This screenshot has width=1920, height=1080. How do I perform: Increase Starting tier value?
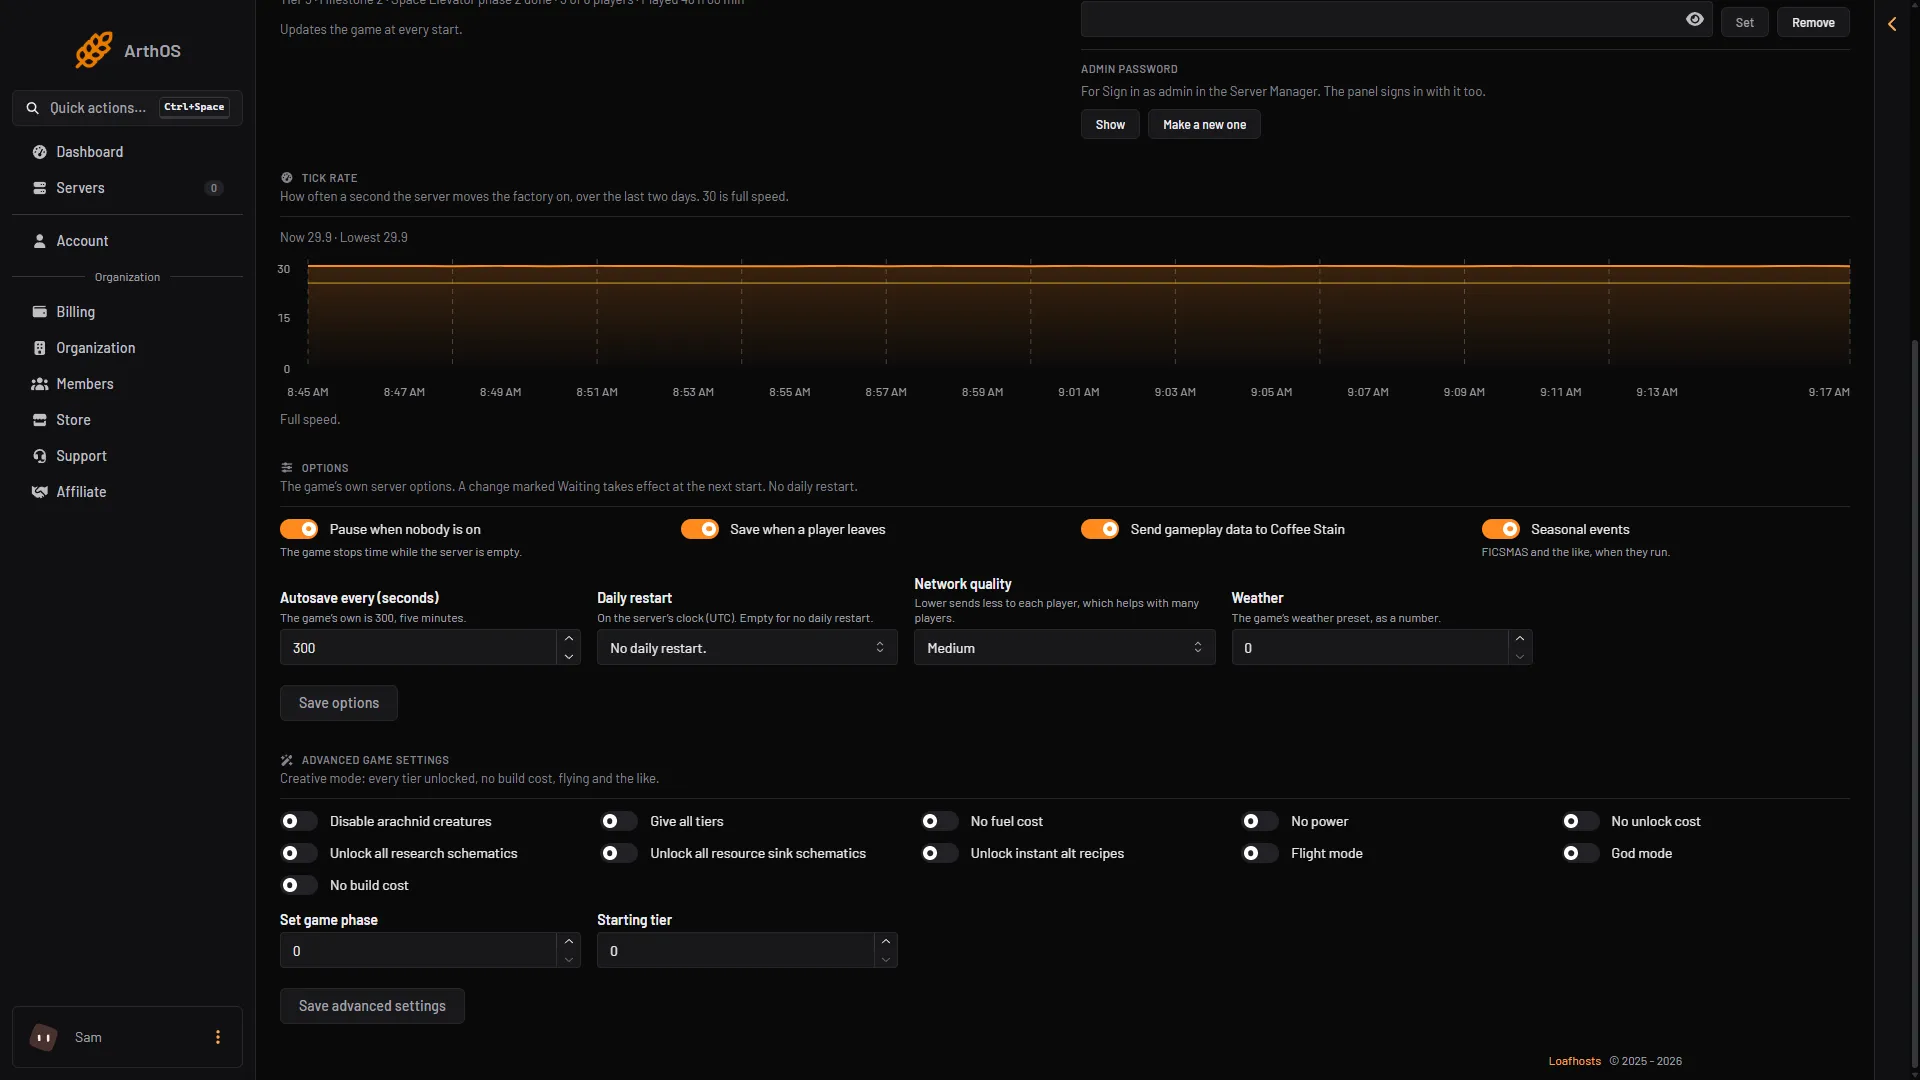click(x=886, y=941)
